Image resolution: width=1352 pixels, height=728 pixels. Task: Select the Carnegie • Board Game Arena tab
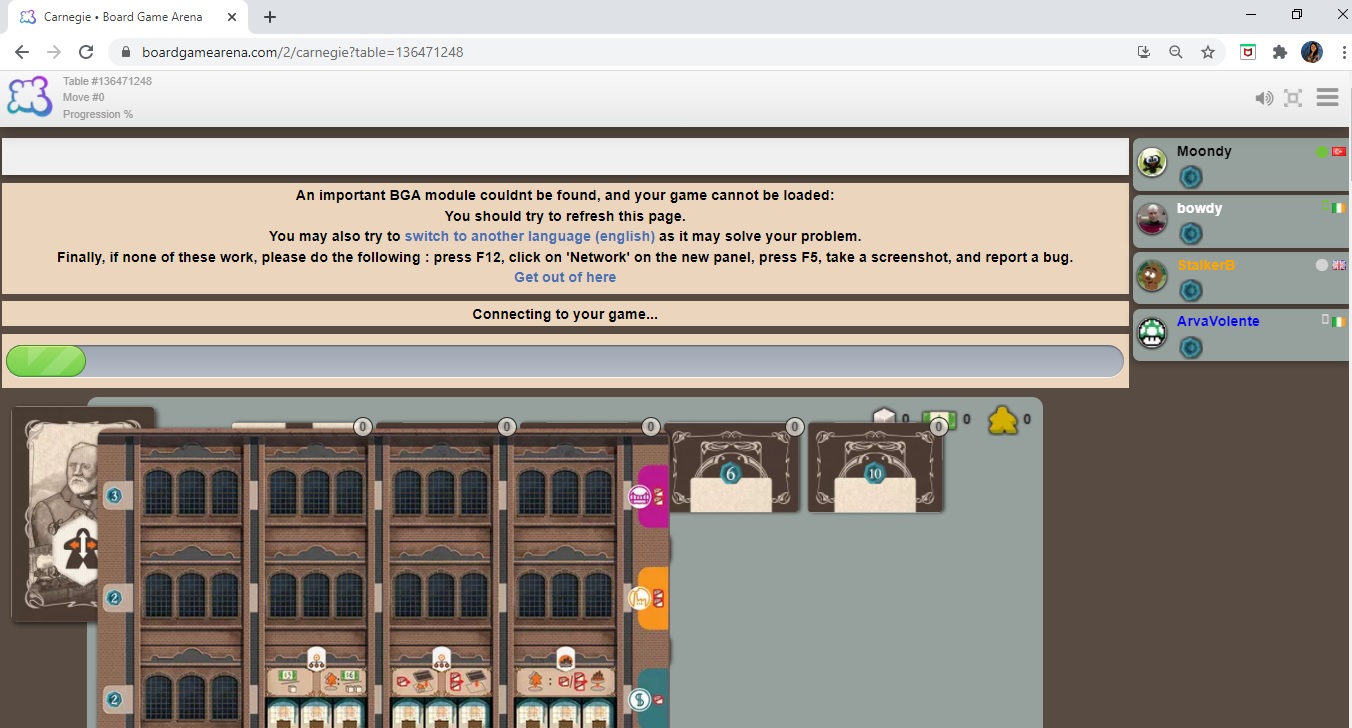click(130, 17)
